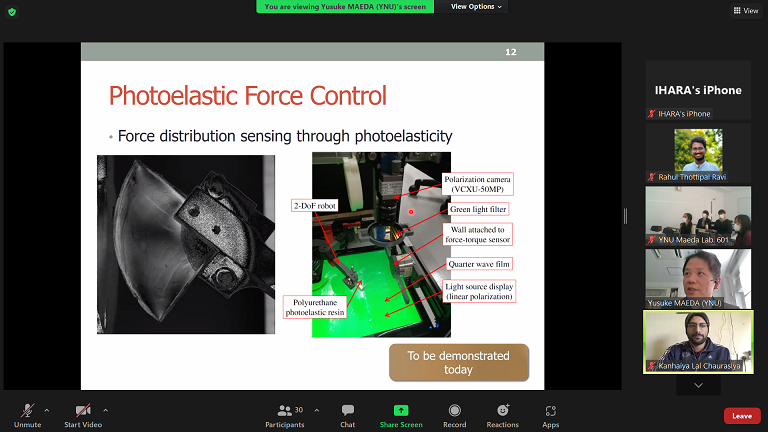The image size is (768, 432).
Task: Unmute the microphone
Action: pos(27,414)
